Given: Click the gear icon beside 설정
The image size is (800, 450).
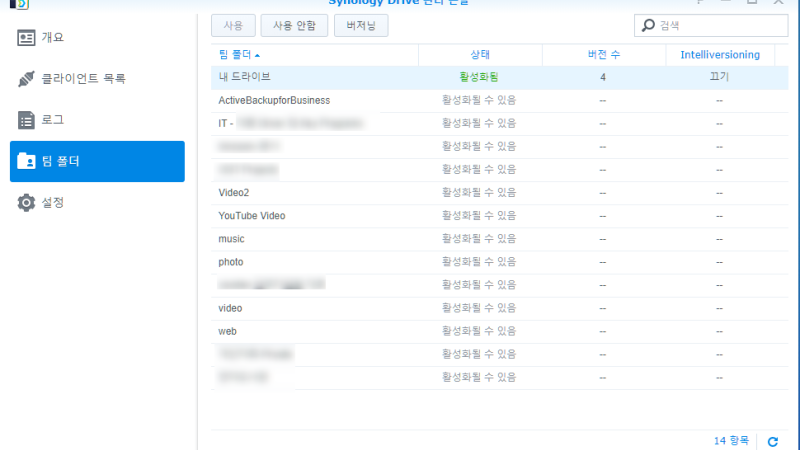Looking at the screenshot, I should 26,203.
